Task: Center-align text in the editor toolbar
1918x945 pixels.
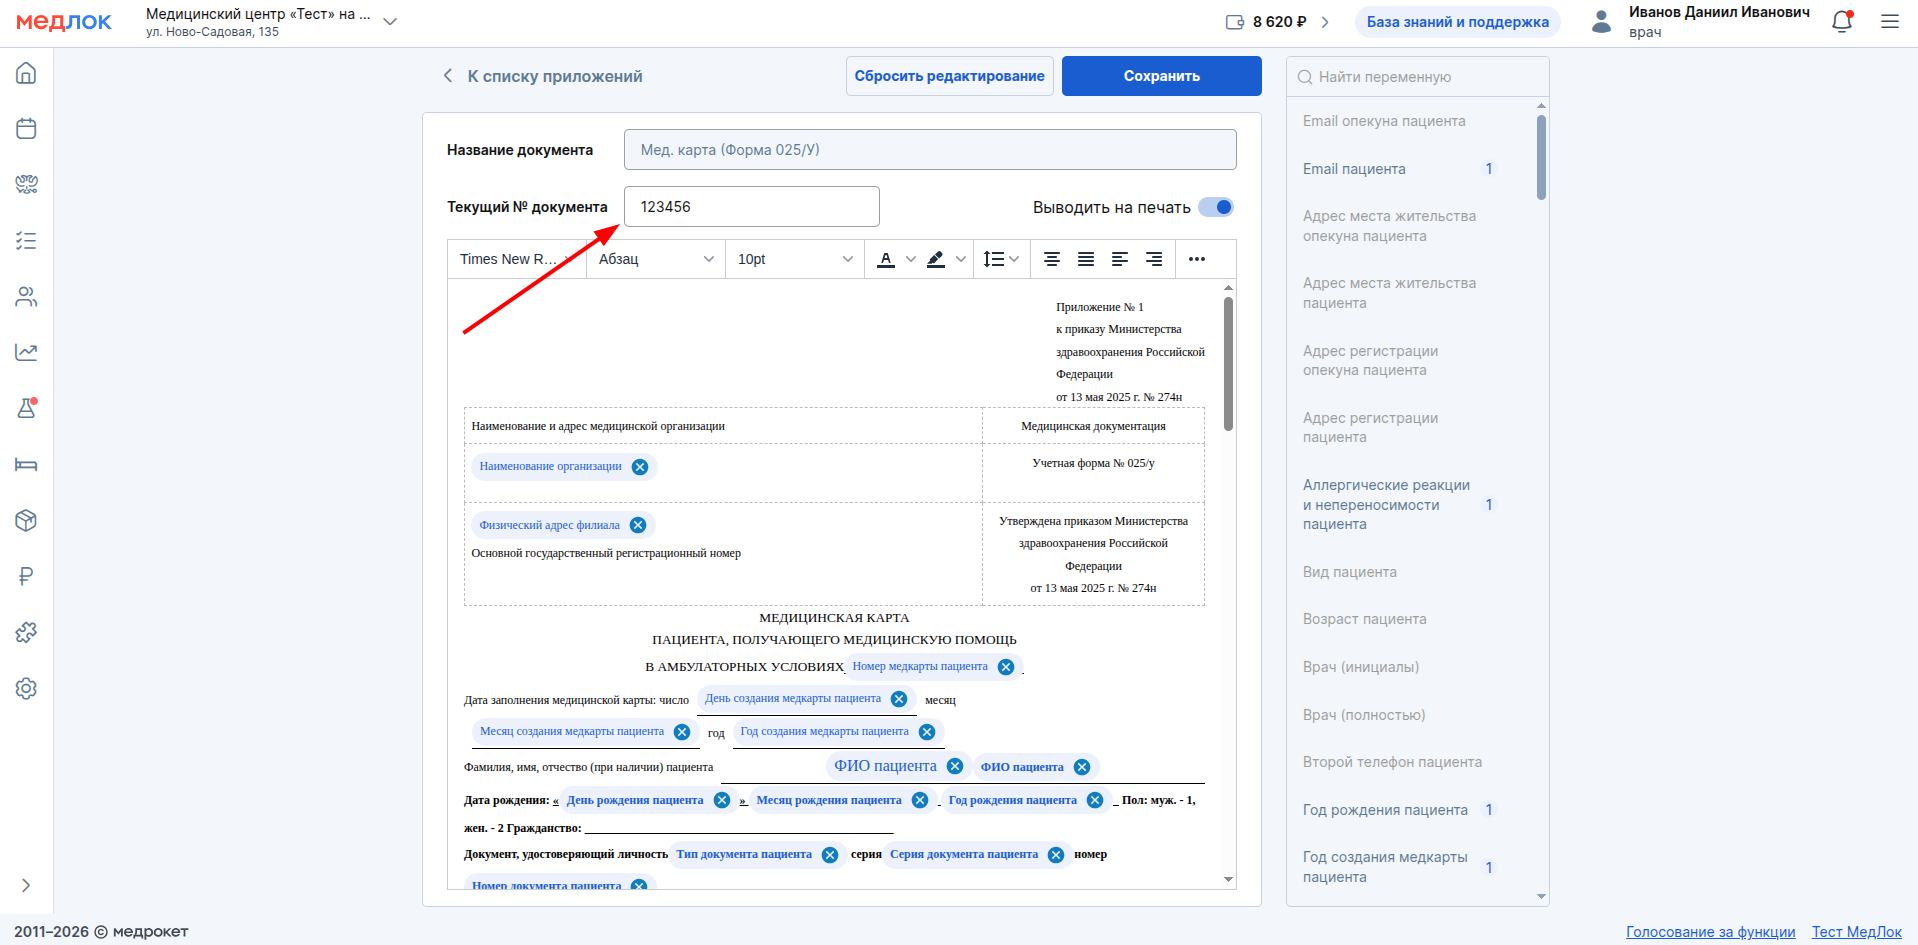Action: (x=1052, y=259)
